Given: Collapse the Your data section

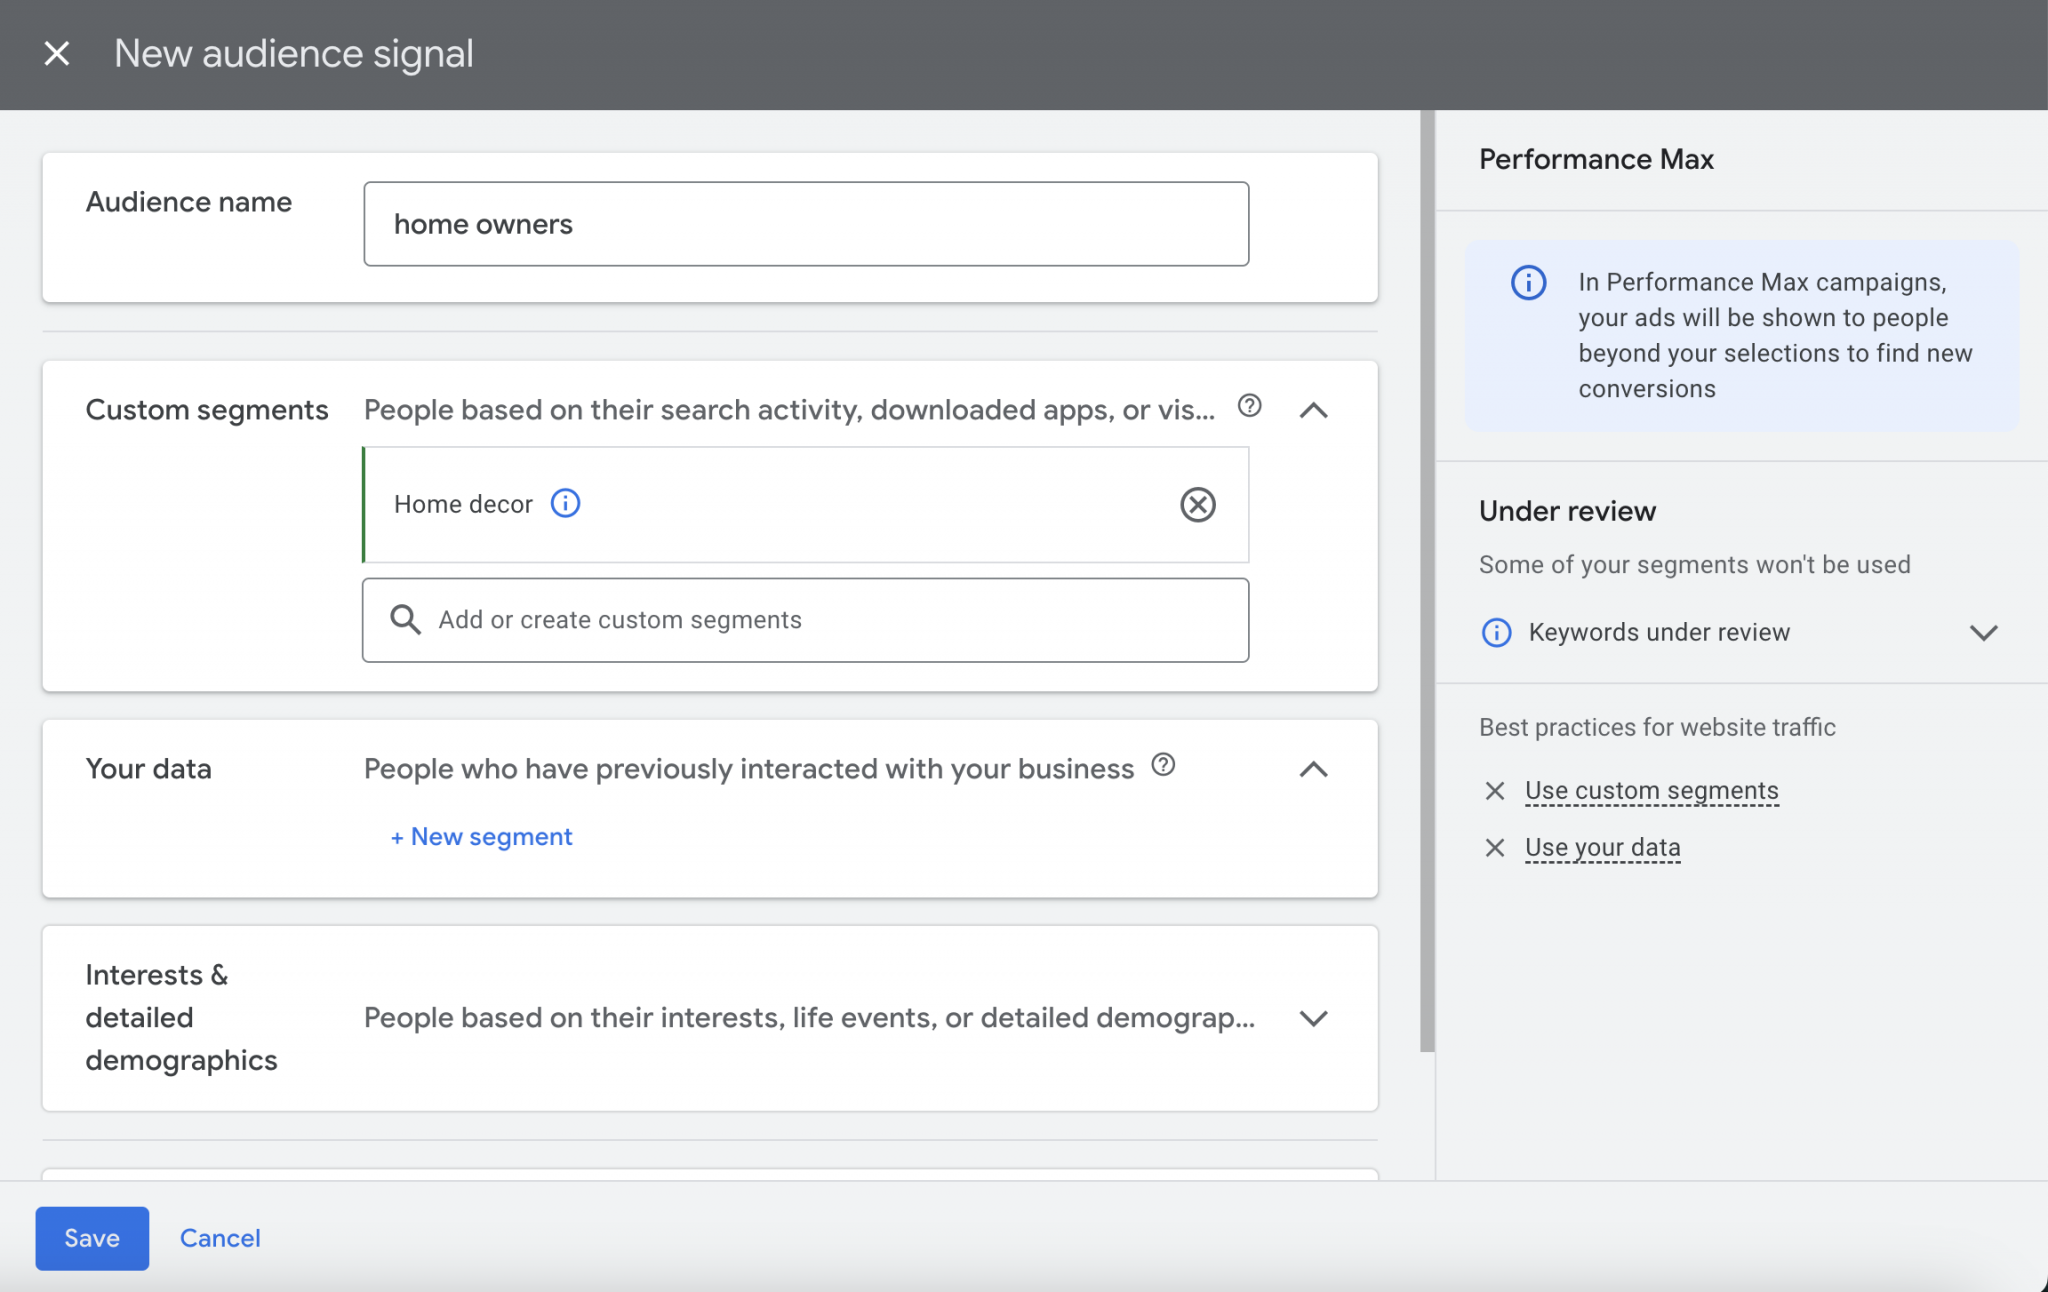Looking at the screenshot, I should [x=1313, y=769].
